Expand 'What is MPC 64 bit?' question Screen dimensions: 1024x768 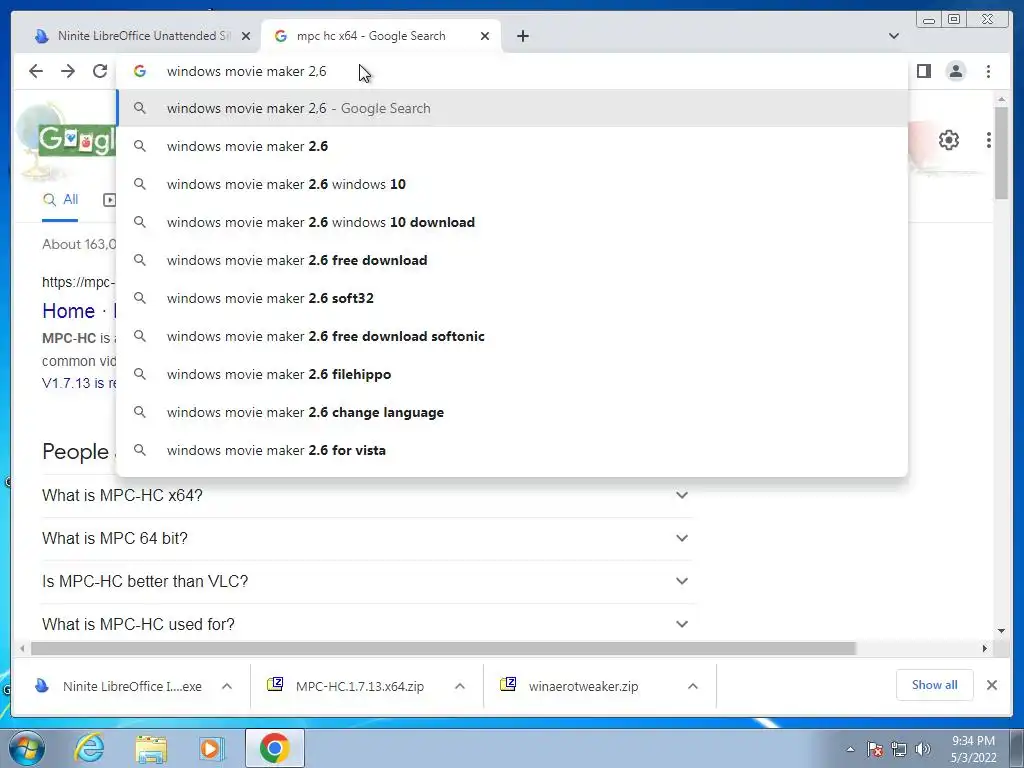coord(367,539)
